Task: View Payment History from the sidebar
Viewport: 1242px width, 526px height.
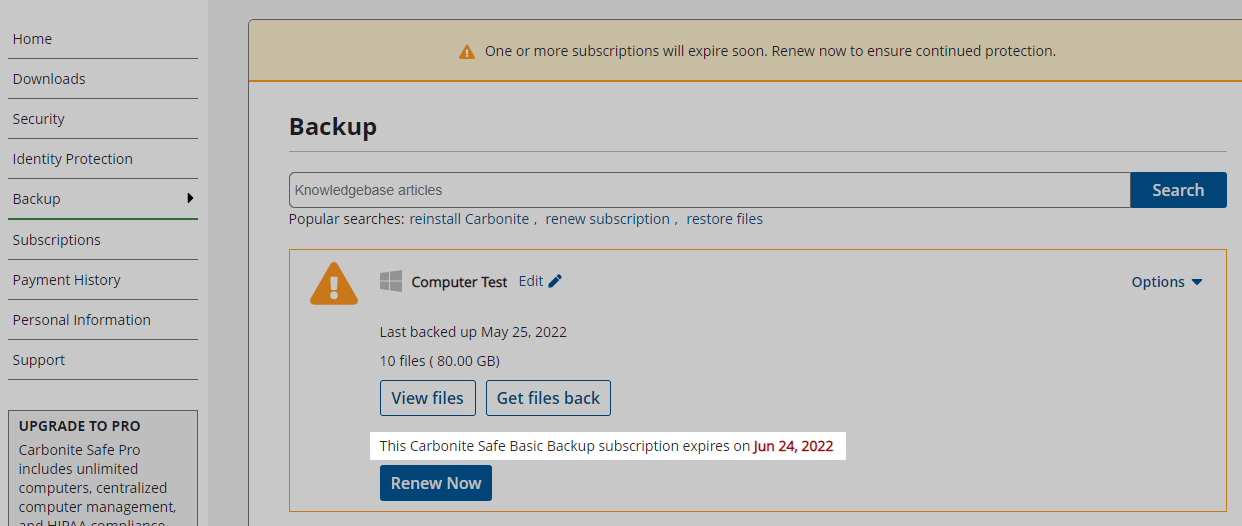Action: click(67, 280)
